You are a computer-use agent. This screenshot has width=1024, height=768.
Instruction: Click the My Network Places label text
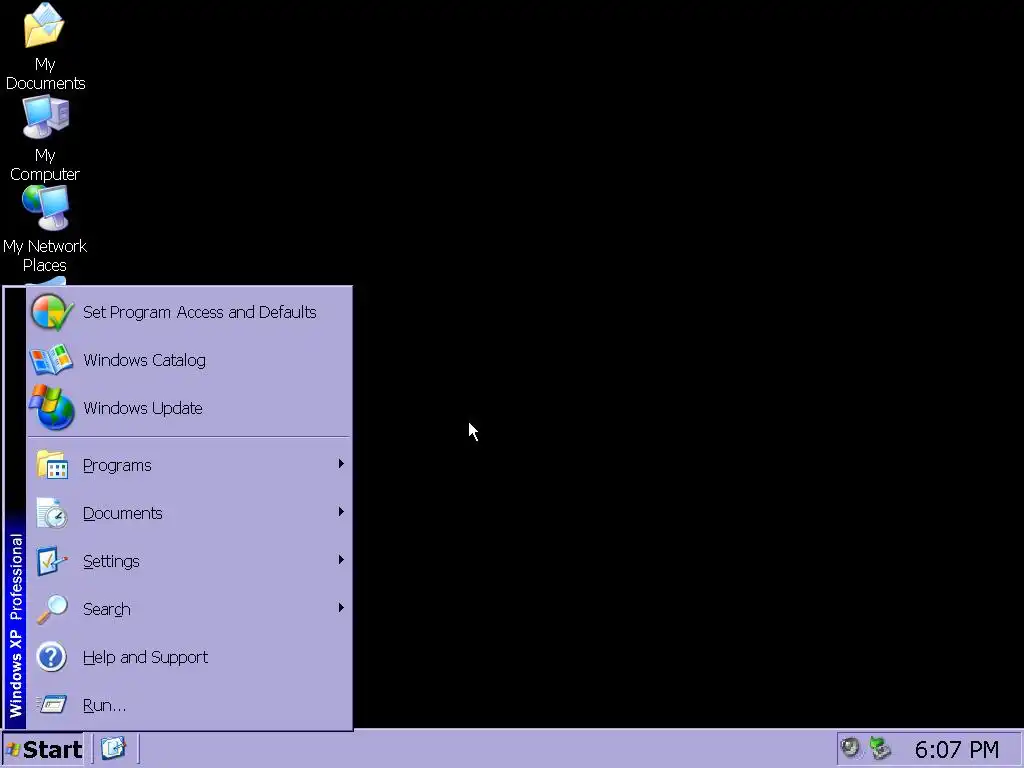[44, 255]
